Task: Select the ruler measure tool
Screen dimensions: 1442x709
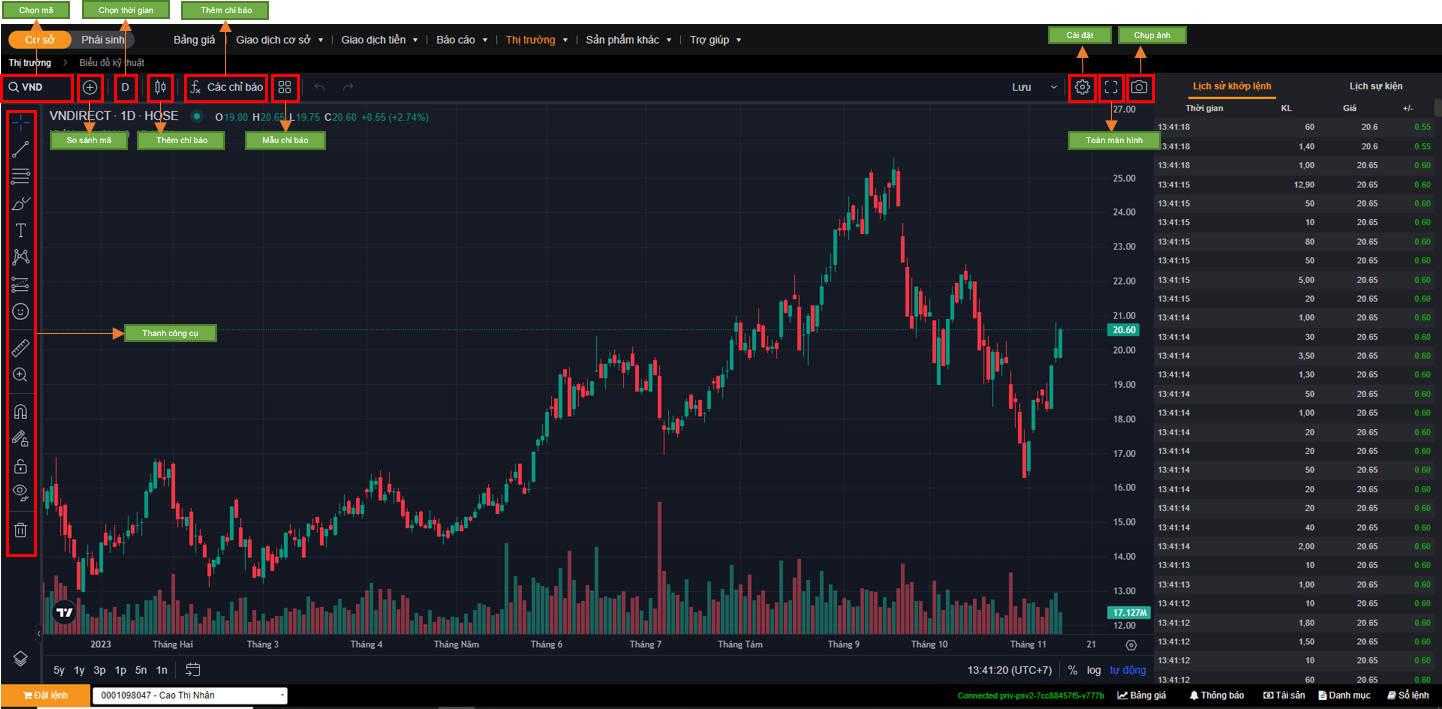Action: [x=21, y=348]
